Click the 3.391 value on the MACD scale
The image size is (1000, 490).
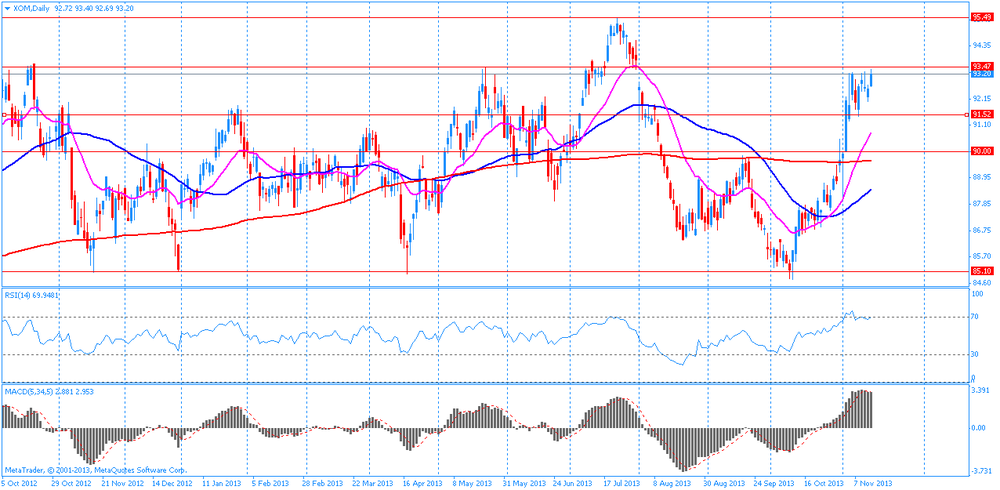(982, 391)
